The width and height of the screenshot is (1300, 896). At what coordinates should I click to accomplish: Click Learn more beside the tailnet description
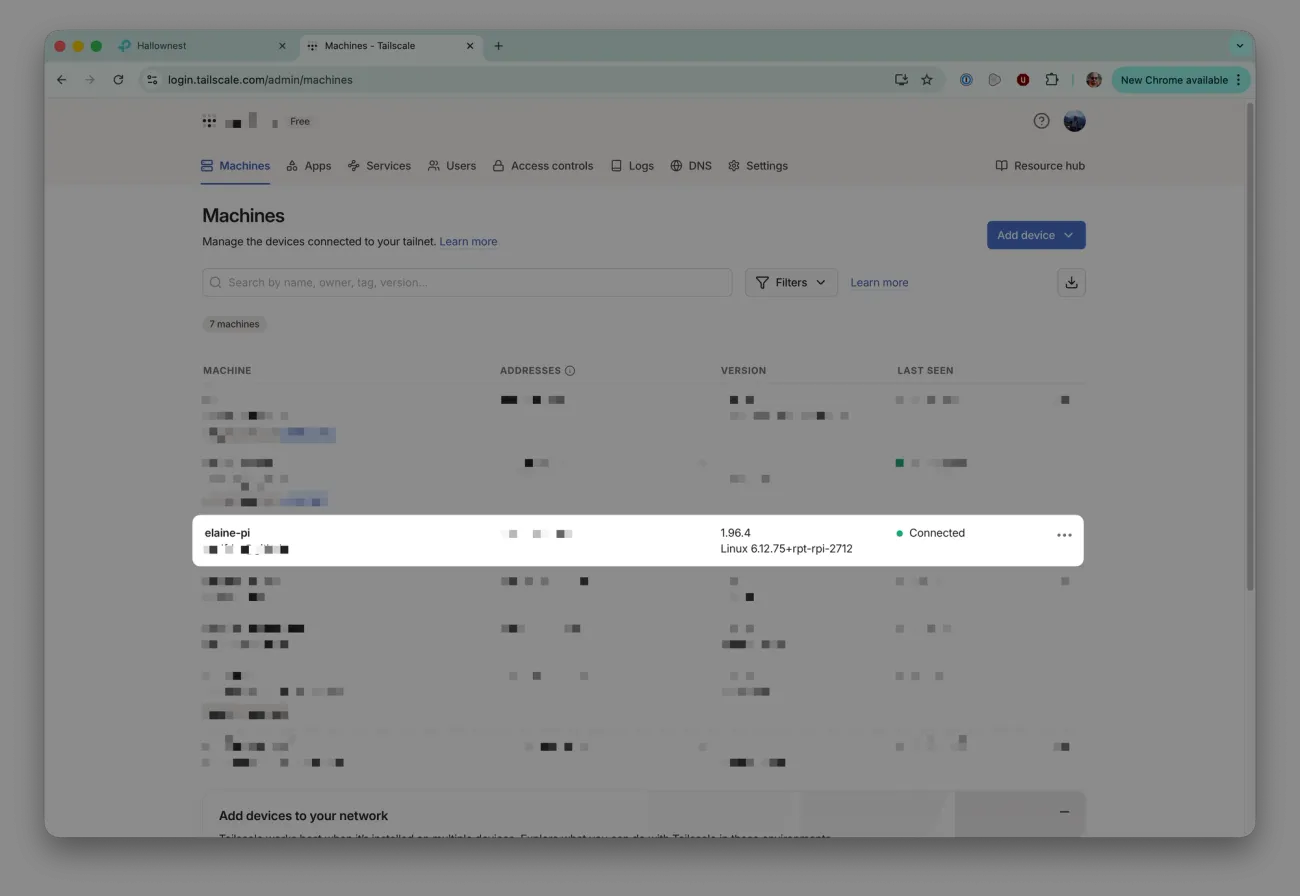(x=468, y=242)
